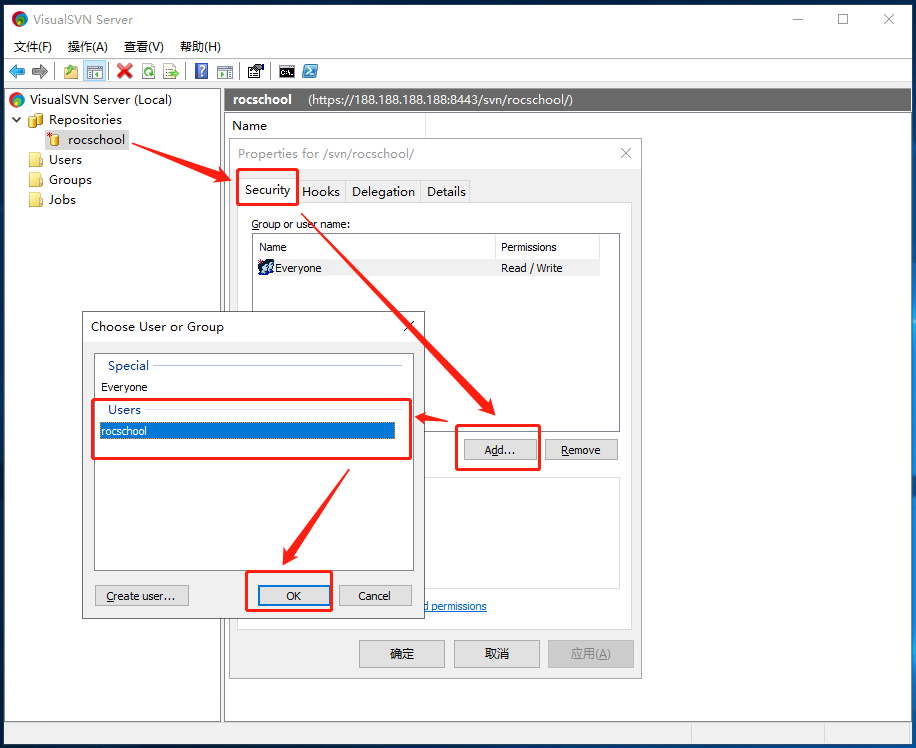Click the VisualSVN logo in title bar
This screenshot has width=916, height=748.
(19, 19)
